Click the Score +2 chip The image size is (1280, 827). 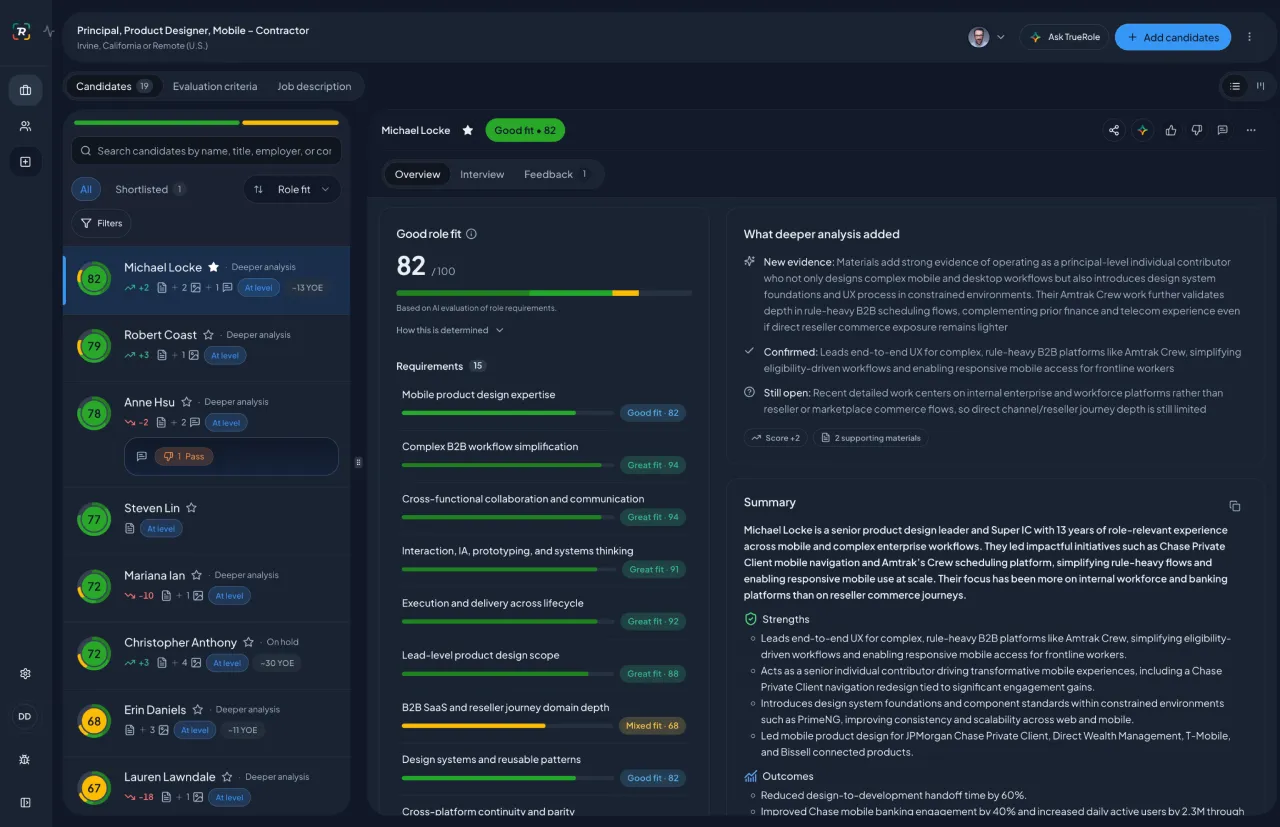(x=775, y=438)
